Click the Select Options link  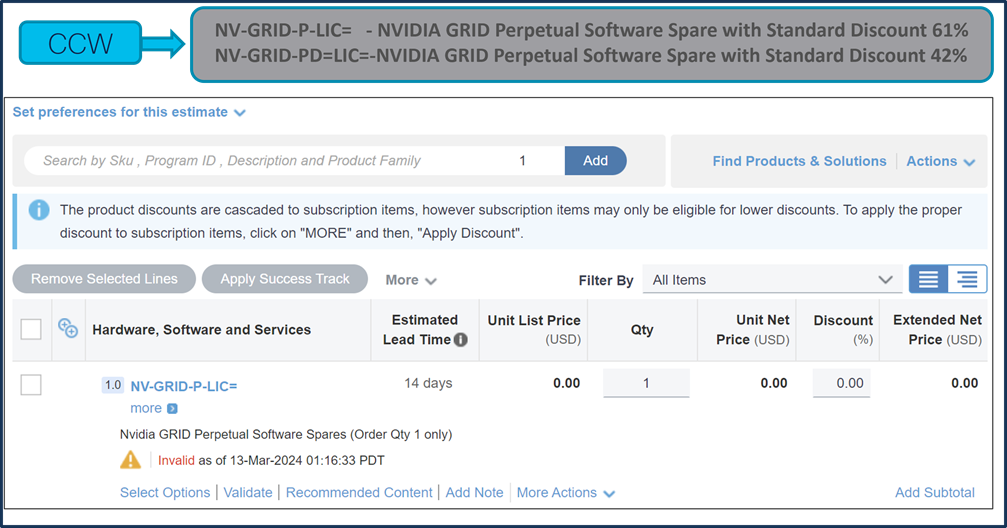click(x=165, y=493)
